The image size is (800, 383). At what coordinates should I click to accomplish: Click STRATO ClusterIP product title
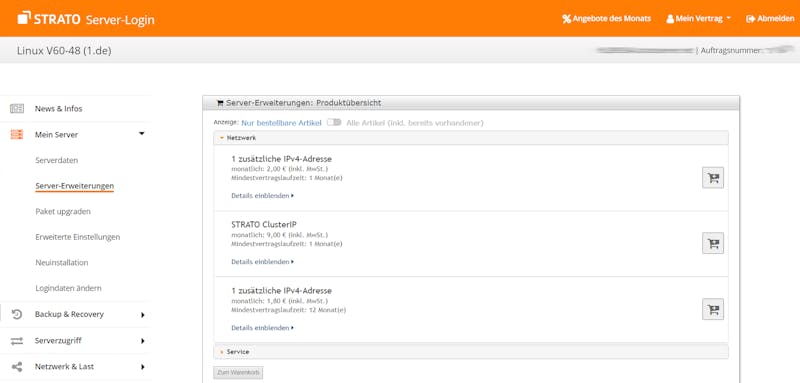tap(264, 225)
